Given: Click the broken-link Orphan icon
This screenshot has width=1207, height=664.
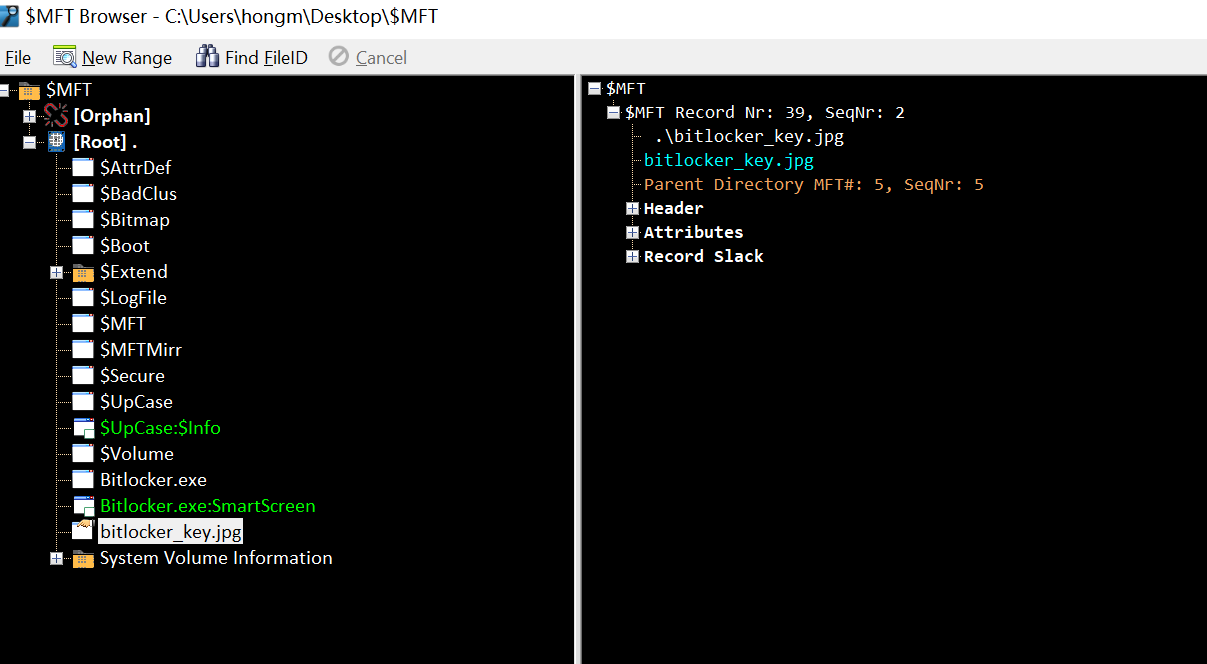Looking at the screenshot, I should (x=56, y=116).
